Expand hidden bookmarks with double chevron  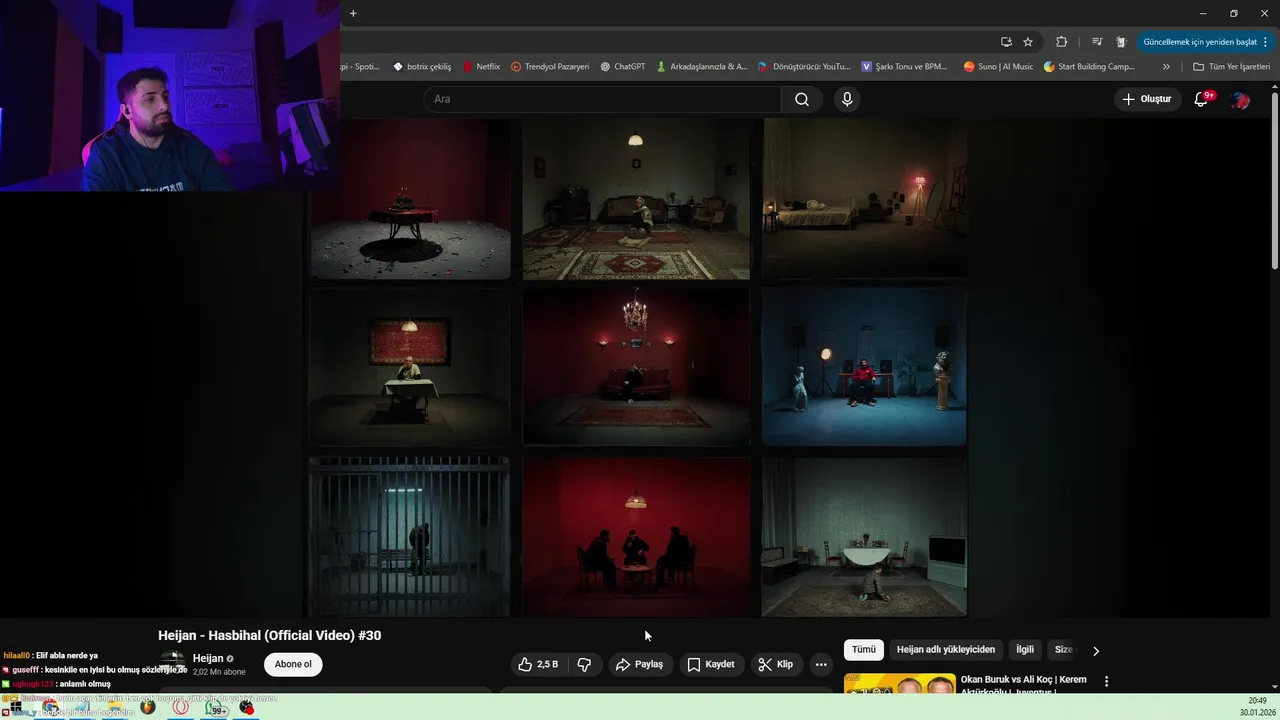coord(1166,67)
